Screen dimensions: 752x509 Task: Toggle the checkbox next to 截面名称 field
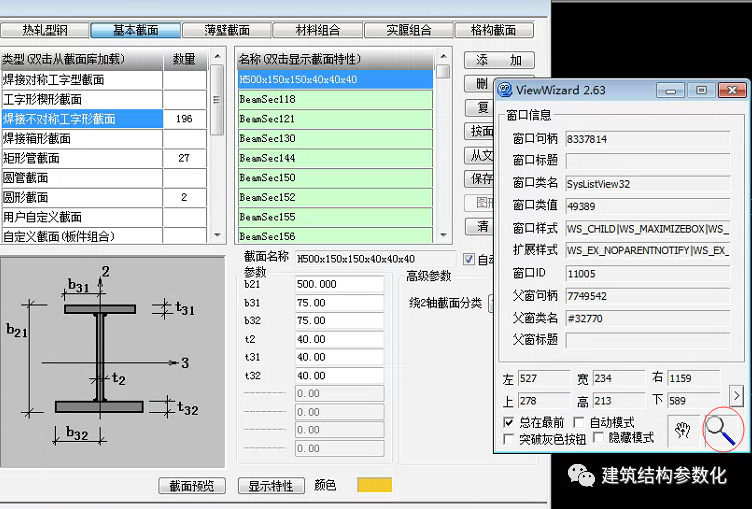pyautogui.click(x=469, y=259)
